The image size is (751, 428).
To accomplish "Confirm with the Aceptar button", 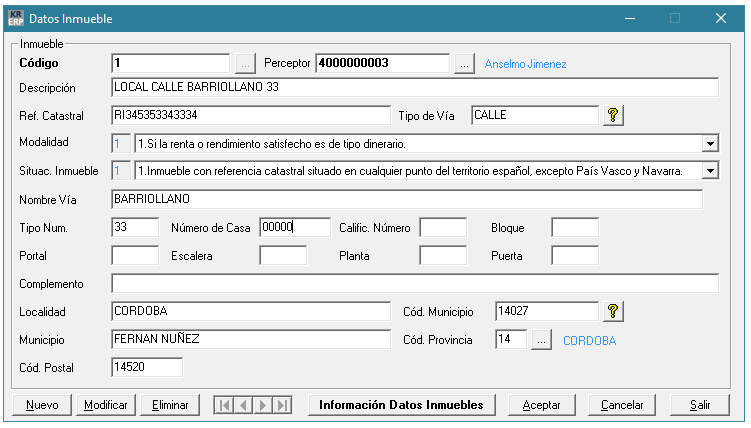I will [542, 405].
